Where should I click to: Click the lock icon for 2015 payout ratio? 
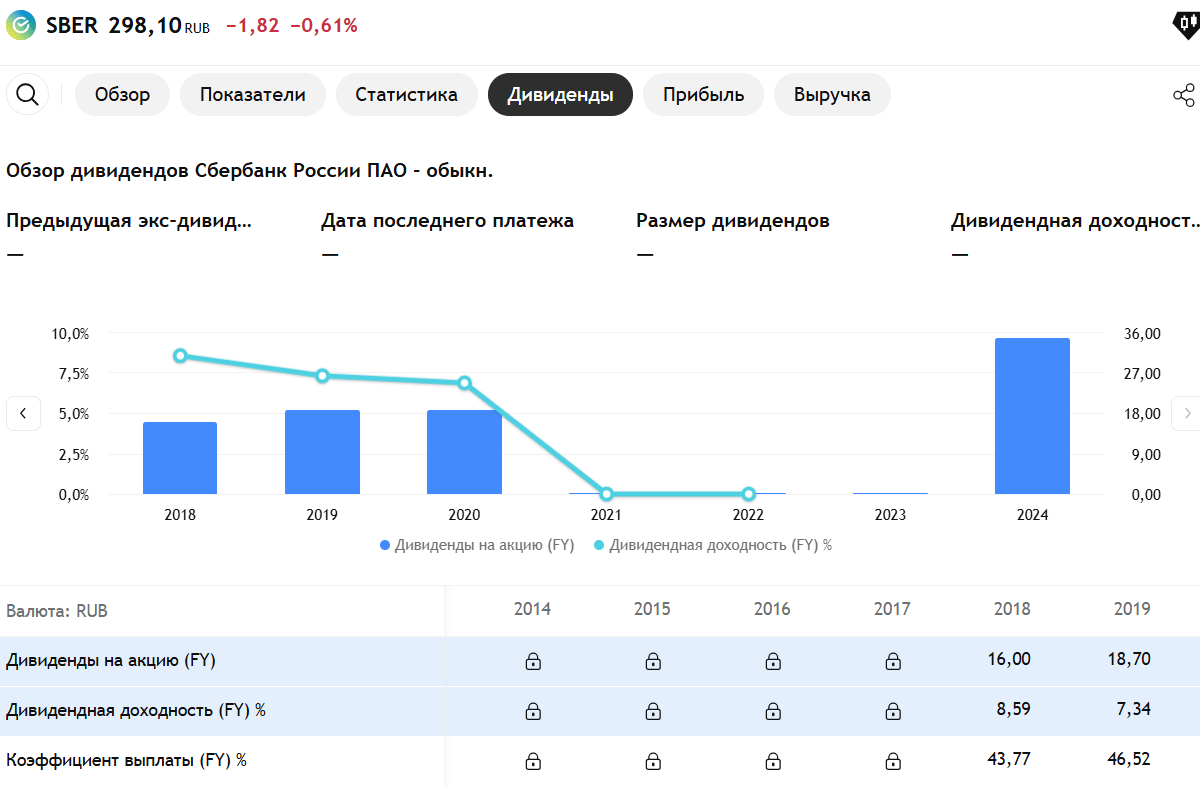coord(653,760)
